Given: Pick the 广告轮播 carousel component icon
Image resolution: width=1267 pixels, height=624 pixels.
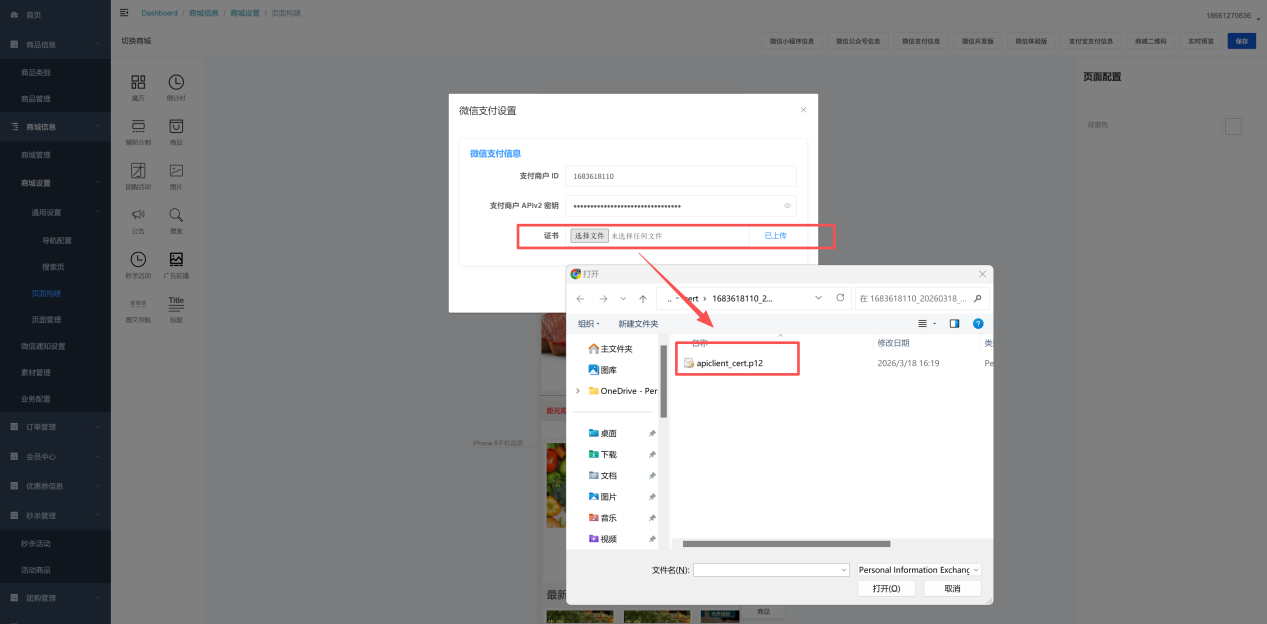Looking at the screenshot, I should coord(176,260).
